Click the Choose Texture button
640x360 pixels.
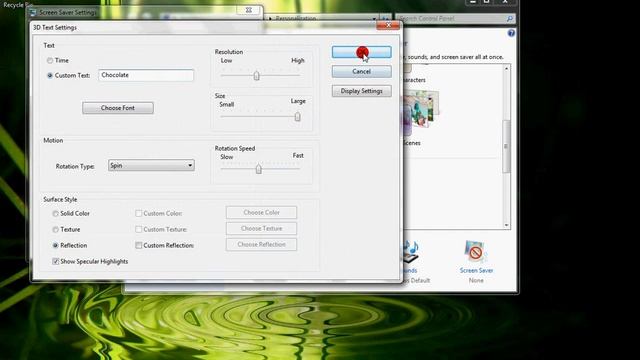(261, 228)
